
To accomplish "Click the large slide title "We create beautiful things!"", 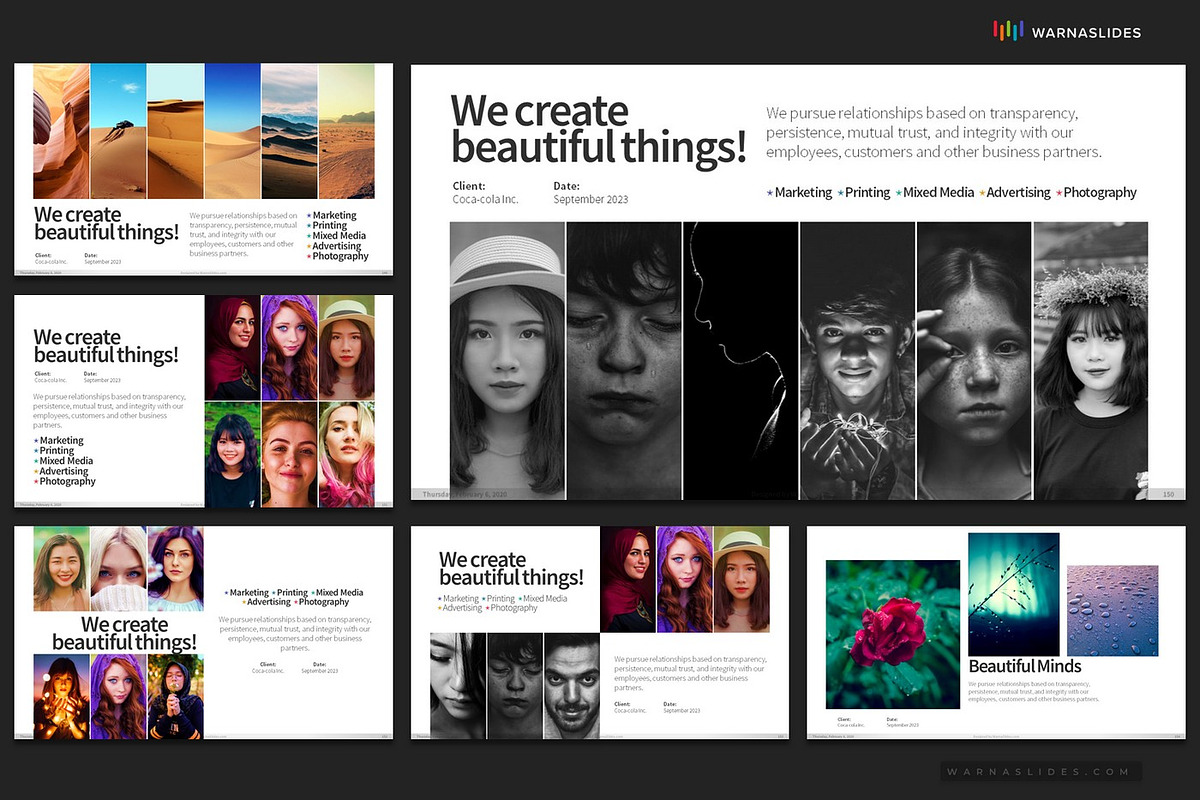I will pos(598,130).
